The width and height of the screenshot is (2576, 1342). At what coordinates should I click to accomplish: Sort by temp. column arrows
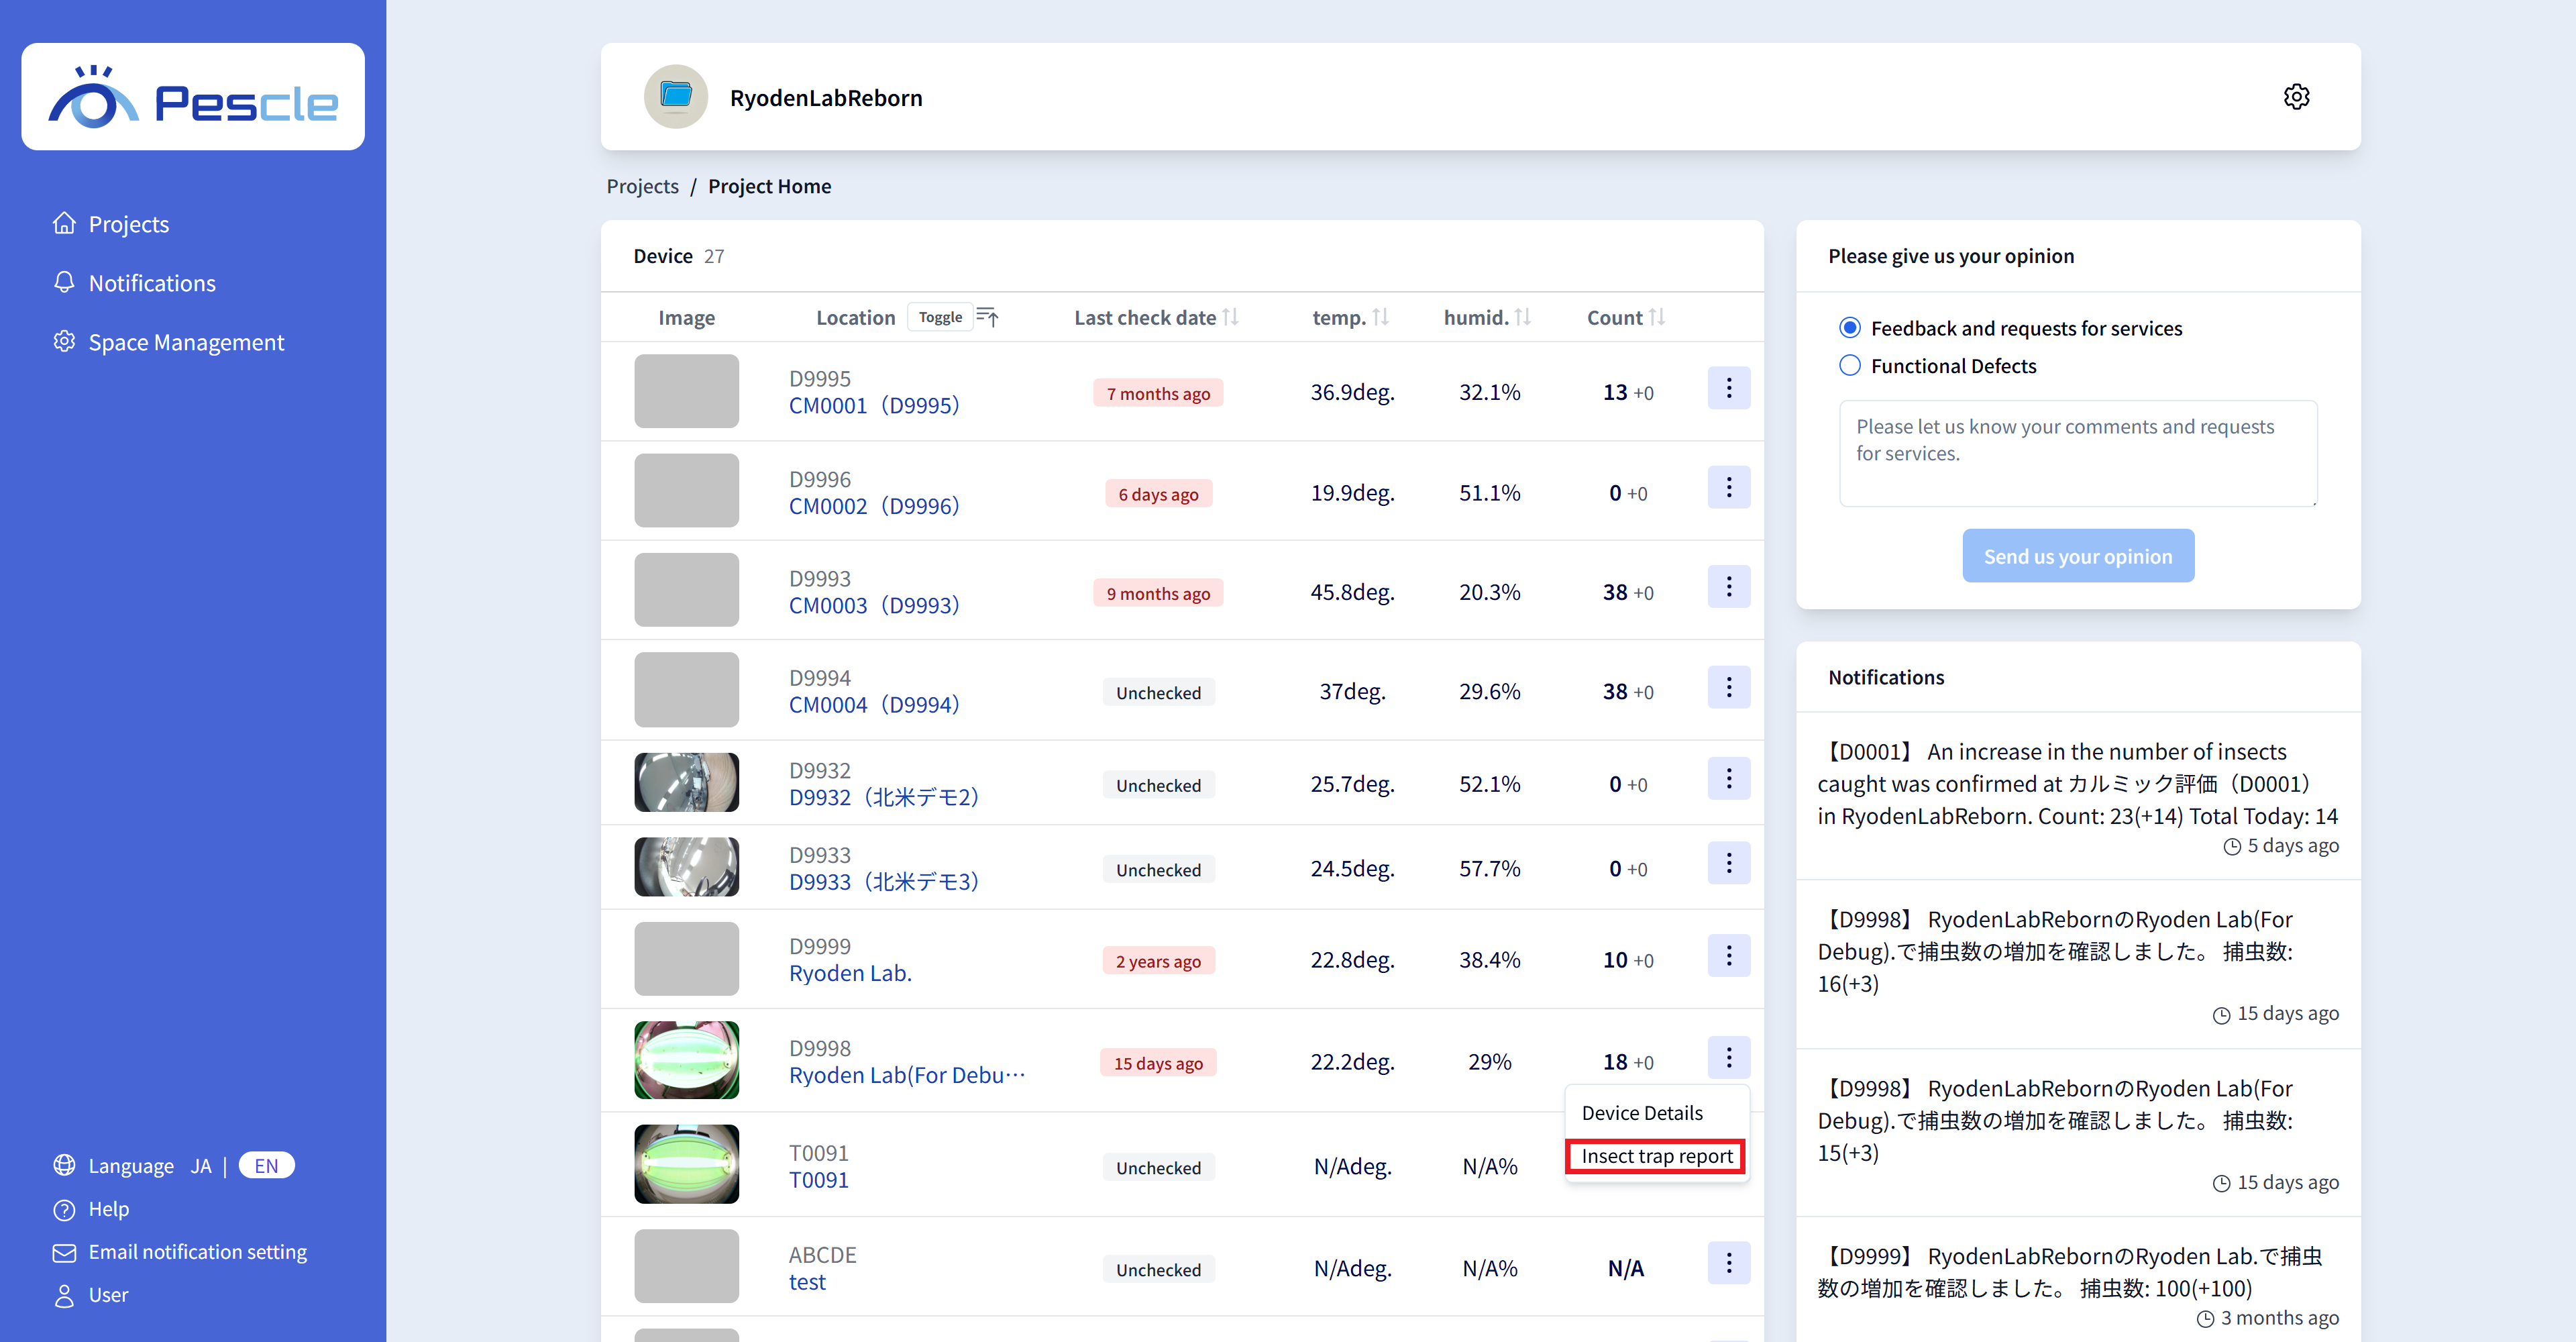click(x=1380, y=317)
